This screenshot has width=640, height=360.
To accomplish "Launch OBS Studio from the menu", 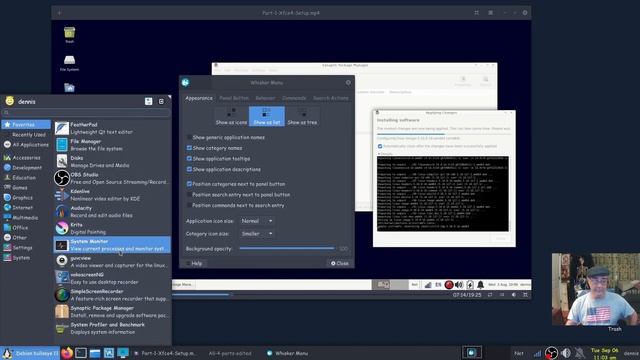I will (x=112, y=178).
